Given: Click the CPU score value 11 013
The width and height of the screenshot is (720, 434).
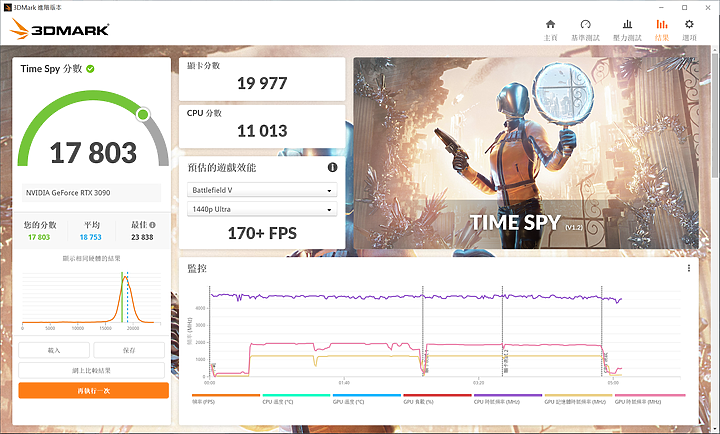Looking at the screenshot, I should (x=262, y=131).
